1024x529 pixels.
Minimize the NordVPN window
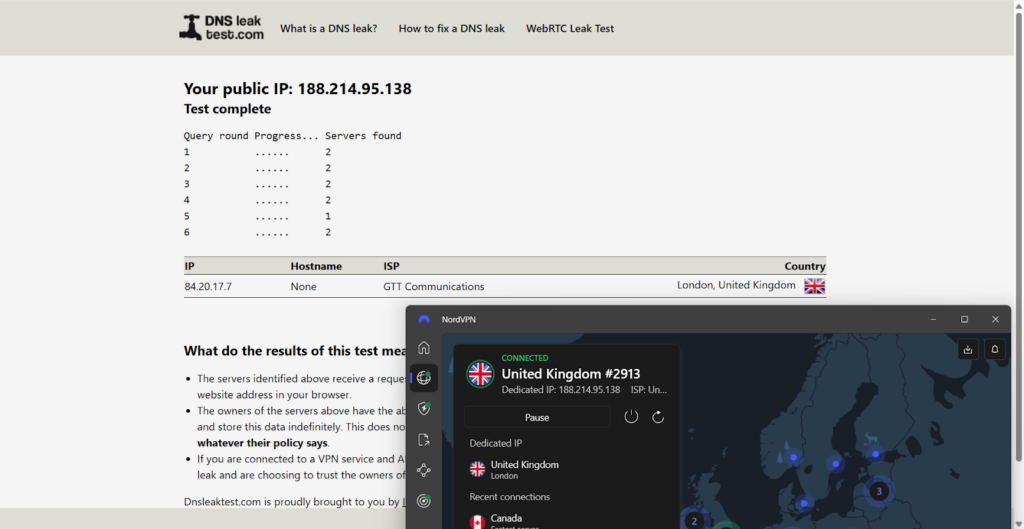coord(933,319)
